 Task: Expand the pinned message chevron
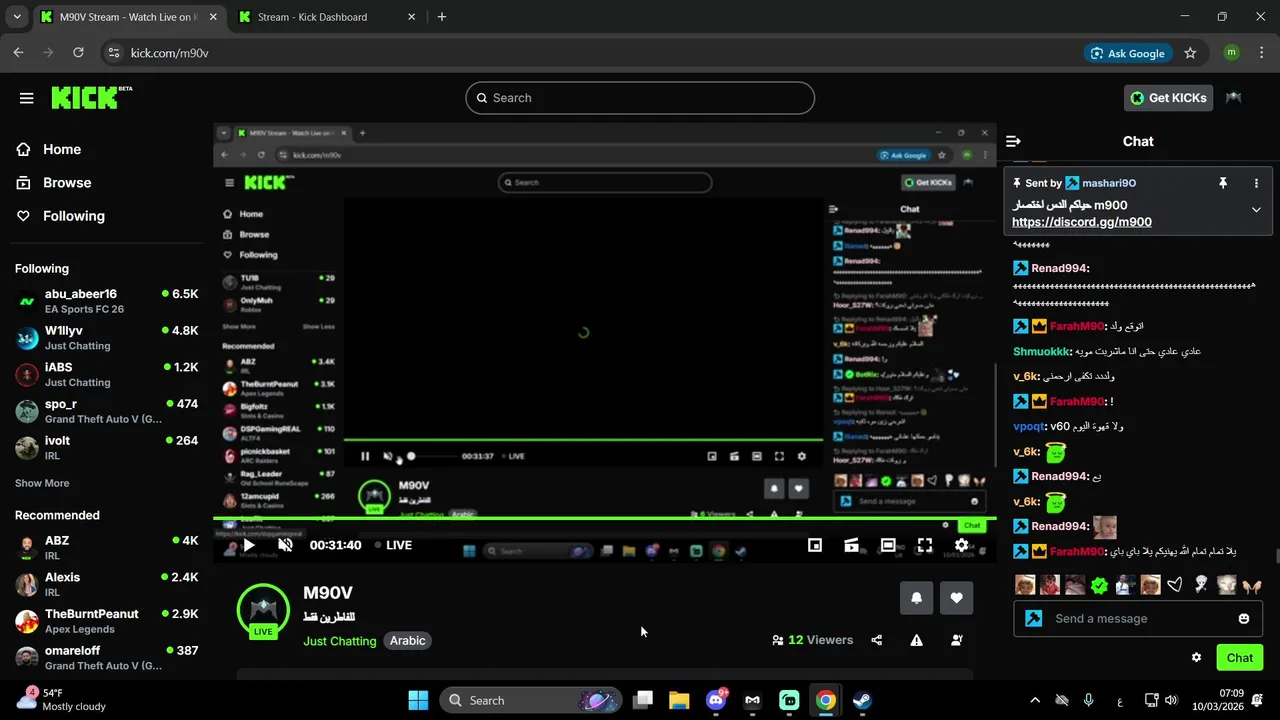click(x=1256, y=210)
